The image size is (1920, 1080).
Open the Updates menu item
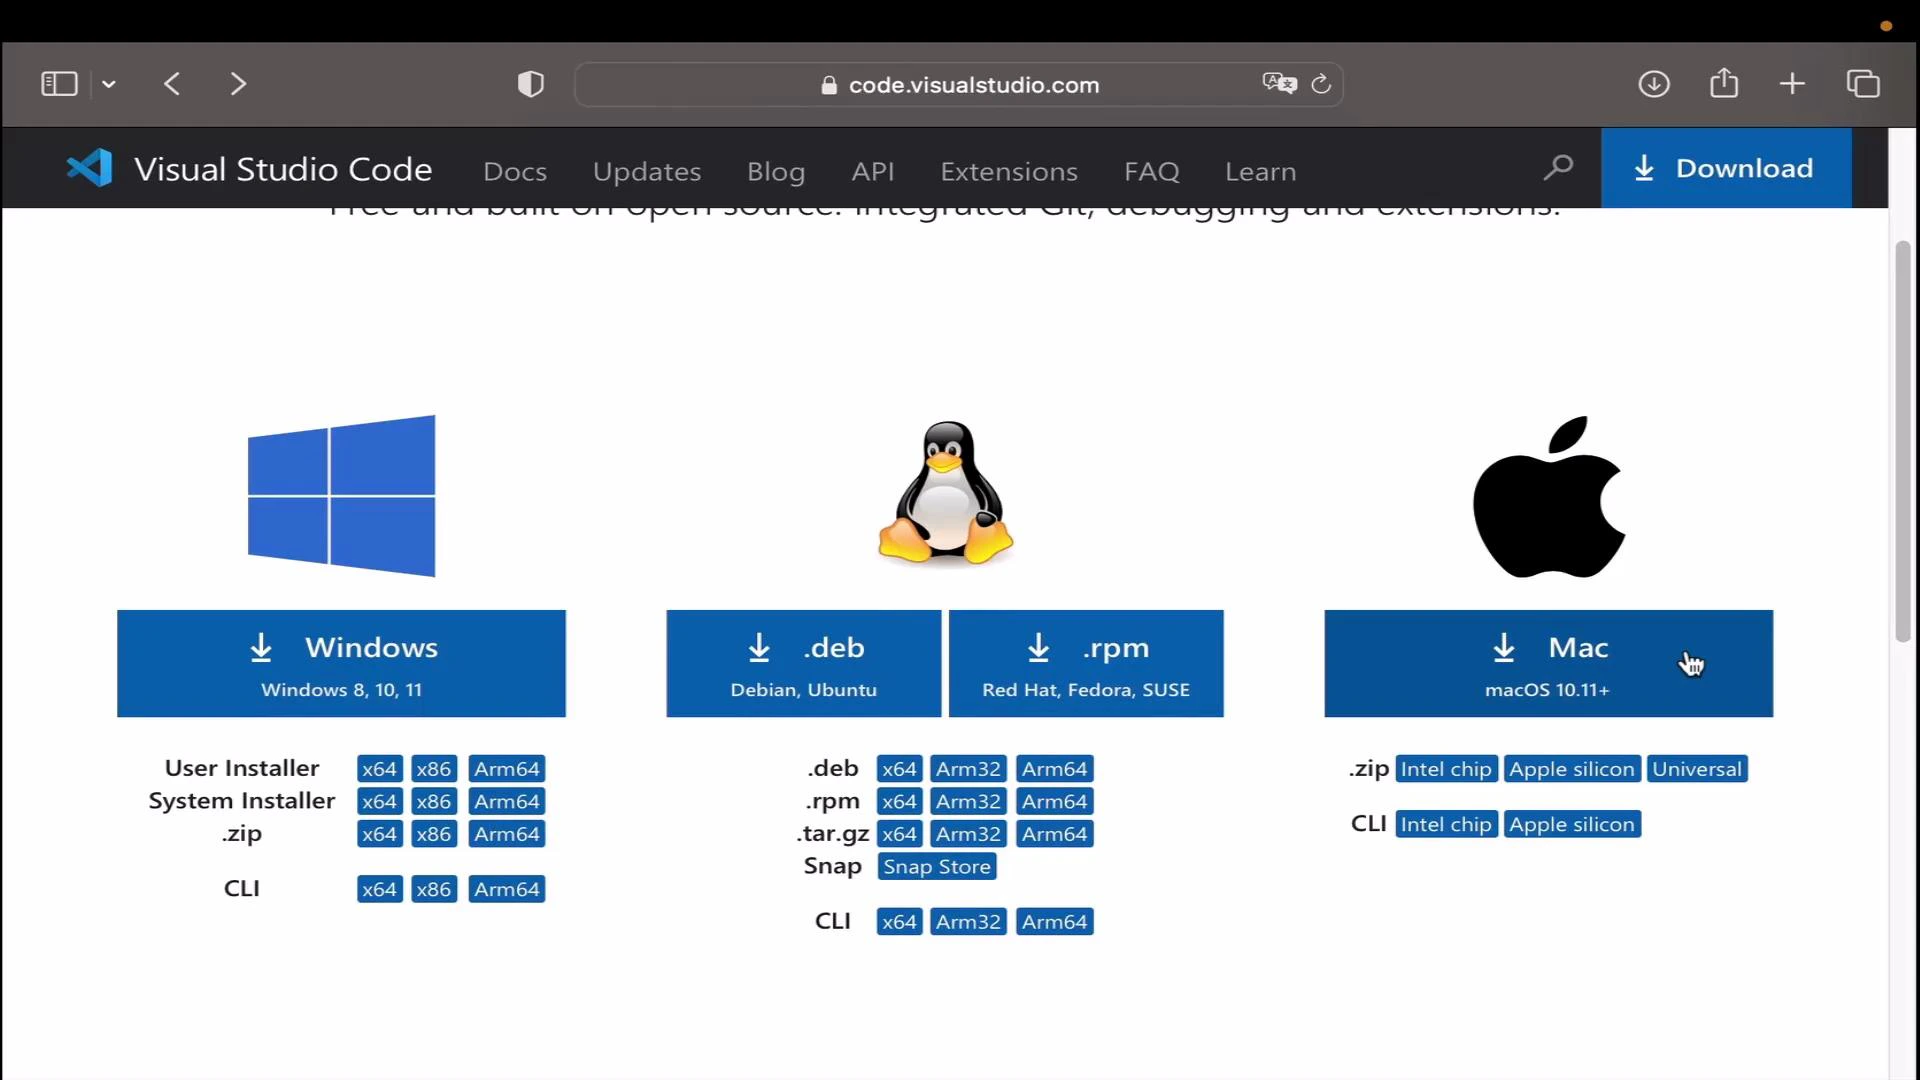tap(647, 171)
